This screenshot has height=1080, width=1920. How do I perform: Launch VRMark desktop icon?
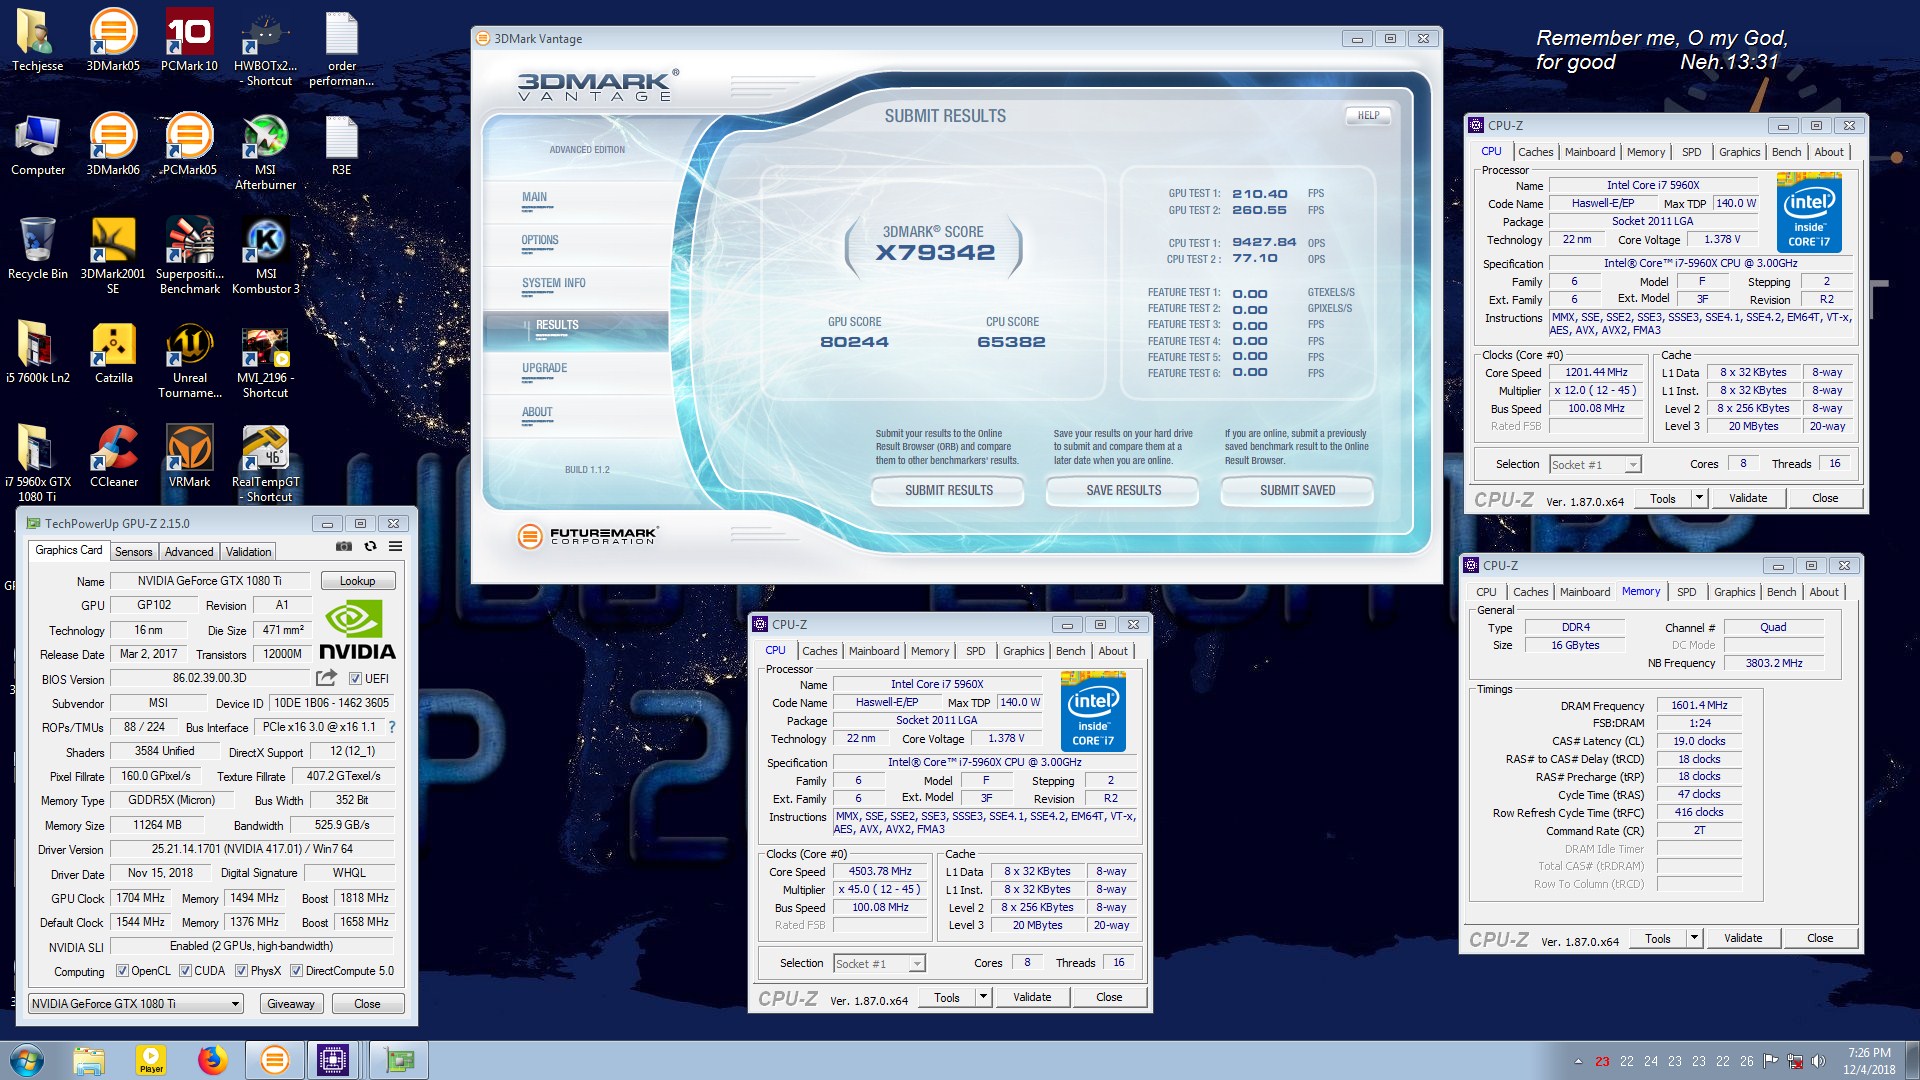pyautogui.click(x=189, y=456)
